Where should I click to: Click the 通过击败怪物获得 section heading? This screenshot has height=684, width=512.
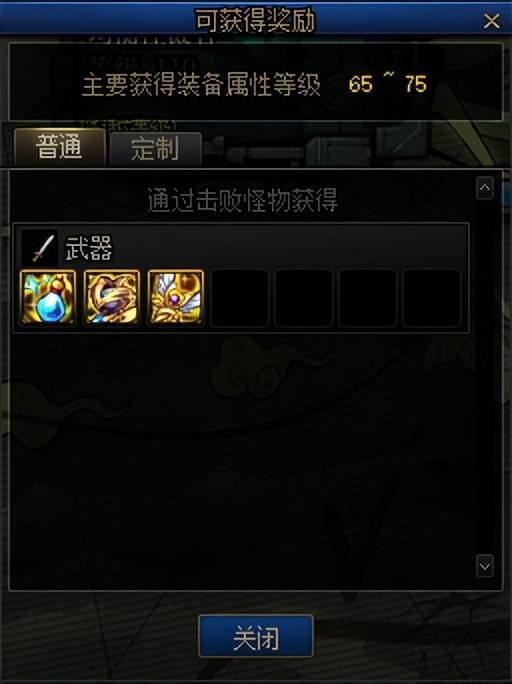242,200
